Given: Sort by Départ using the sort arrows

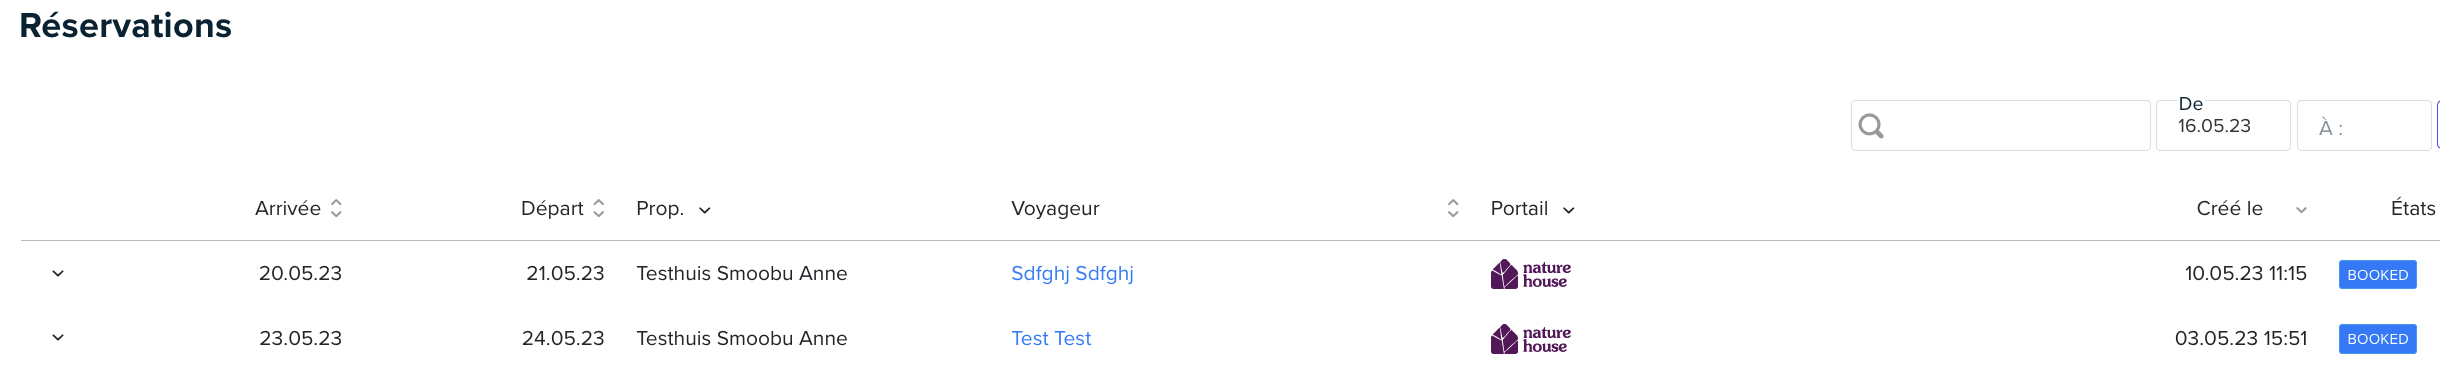Looking at the screenshot, I should point(599,208).
